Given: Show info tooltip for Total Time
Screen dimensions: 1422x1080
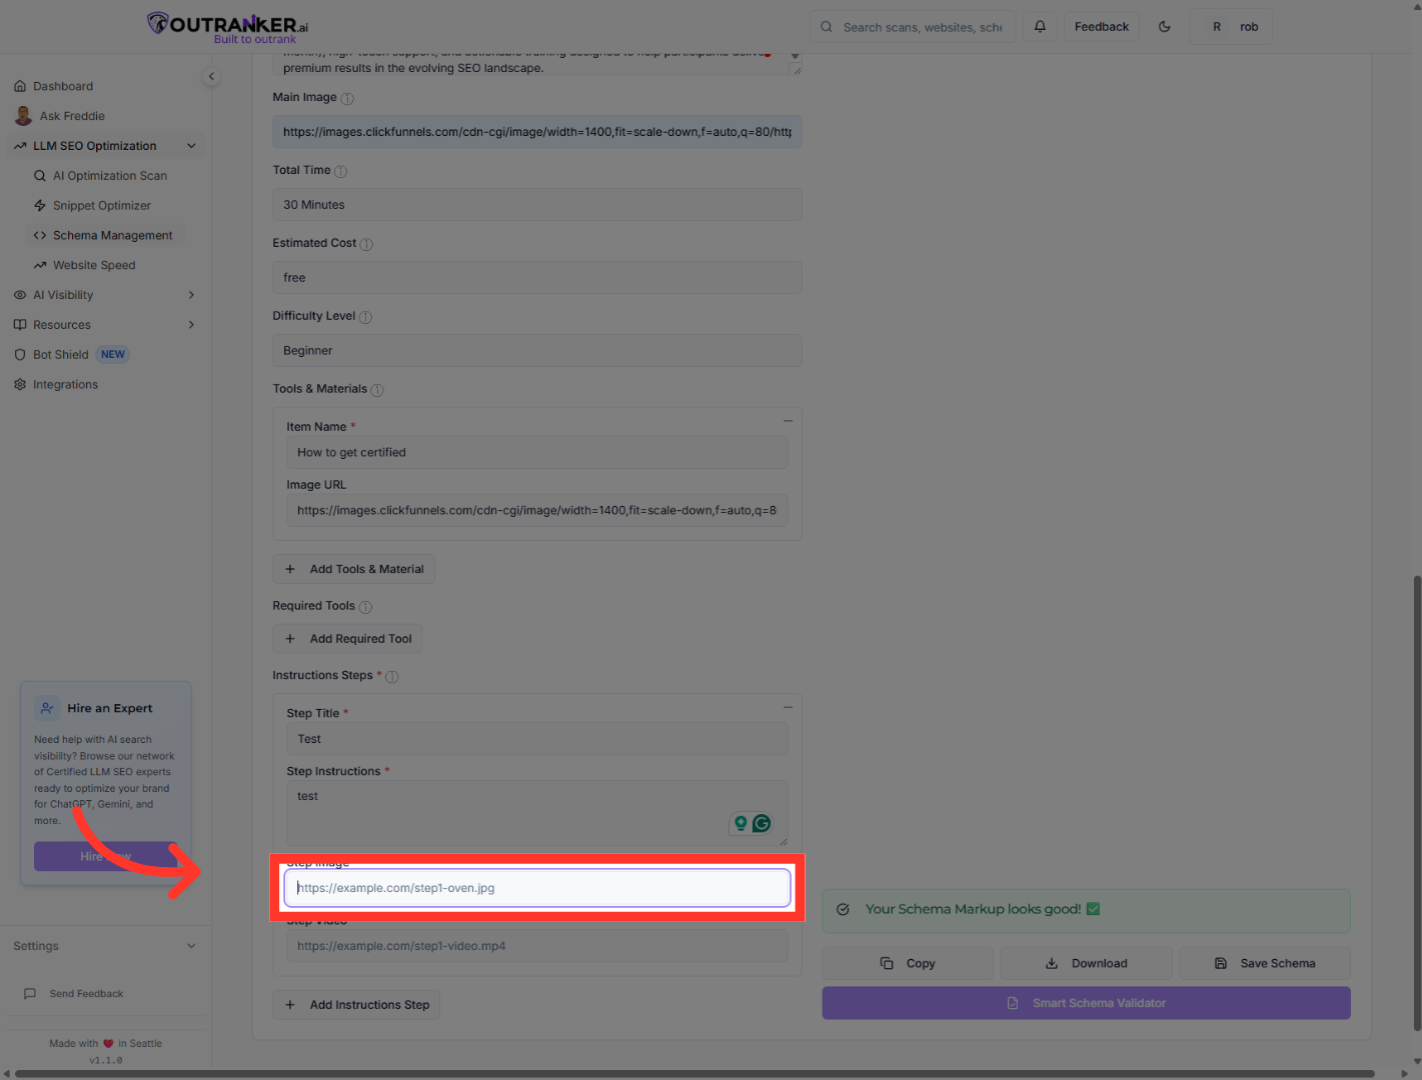Looking at the screenshot, I should point(340,171).
